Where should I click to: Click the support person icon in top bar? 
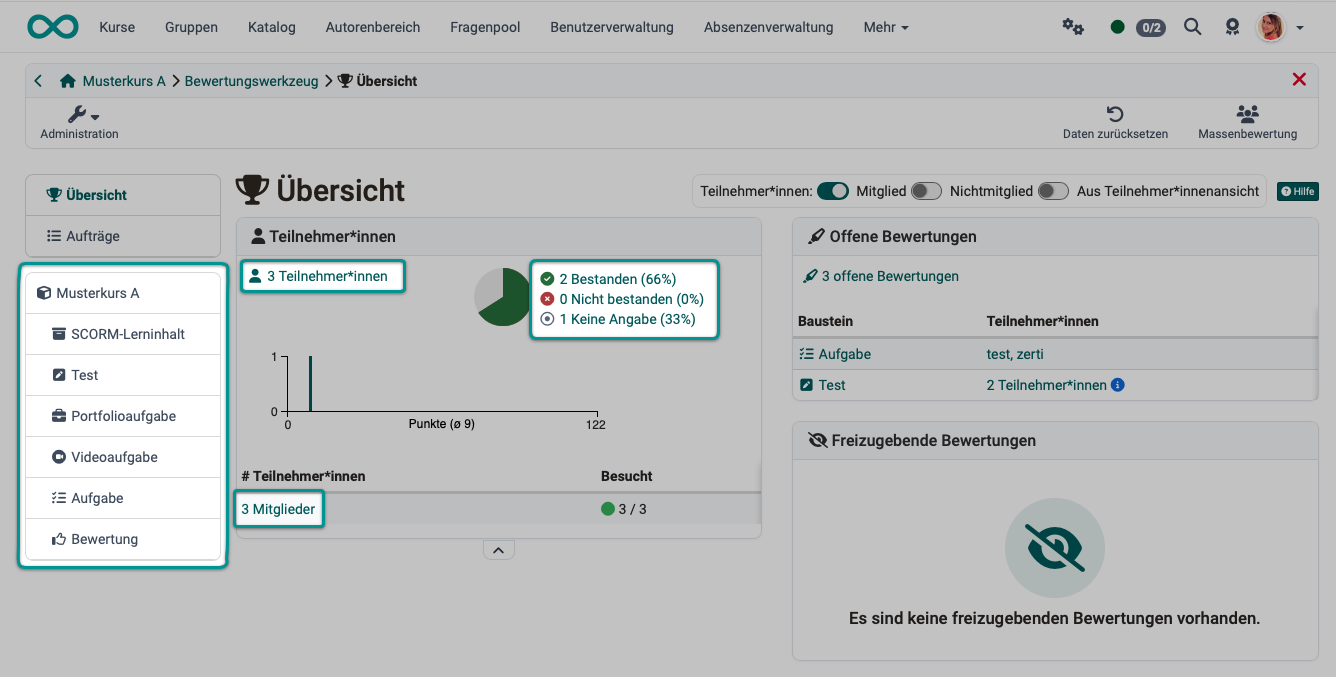[1232, 27]
